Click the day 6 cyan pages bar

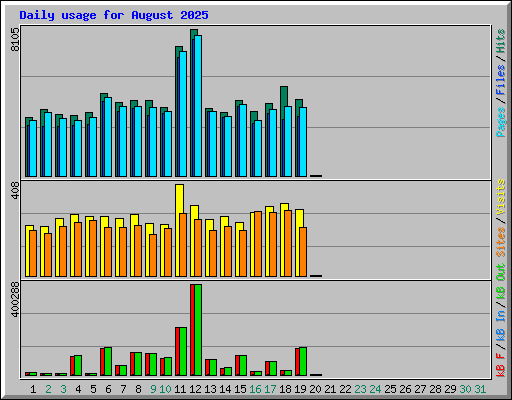pos(108,137)
